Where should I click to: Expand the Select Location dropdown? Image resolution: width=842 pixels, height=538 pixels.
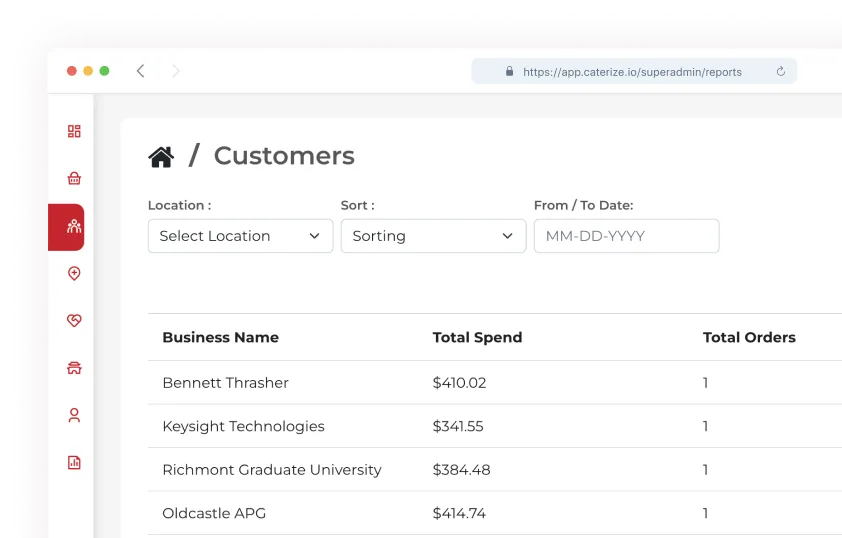click(240, 236)
